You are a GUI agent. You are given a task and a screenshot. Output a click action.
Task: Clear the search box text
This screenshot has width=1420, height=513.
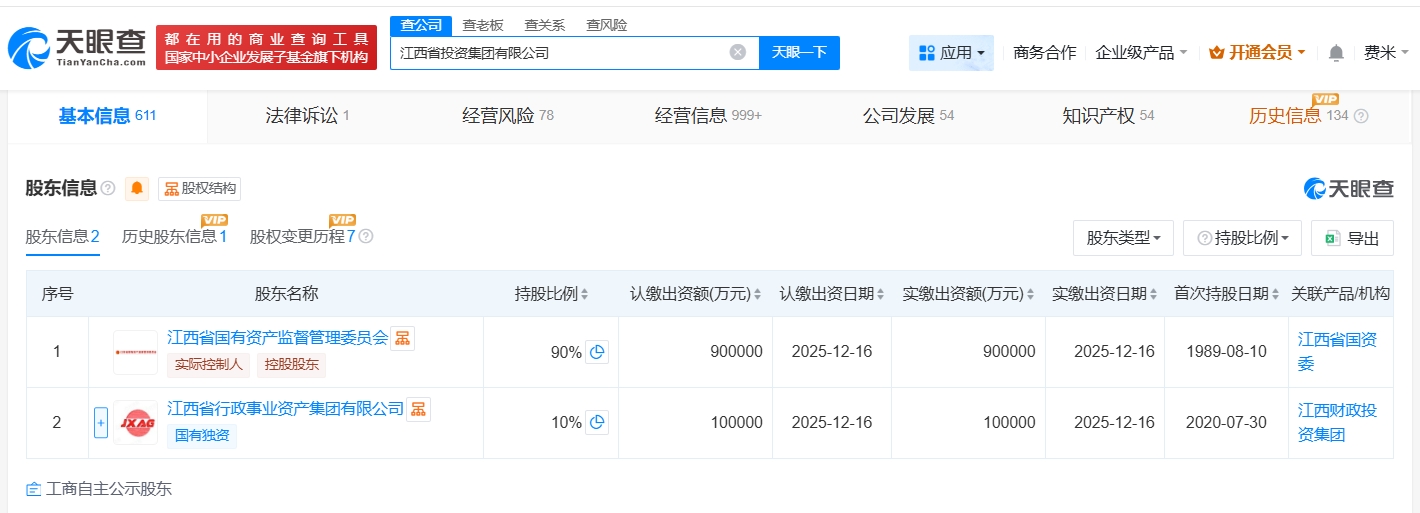point(738,52)
